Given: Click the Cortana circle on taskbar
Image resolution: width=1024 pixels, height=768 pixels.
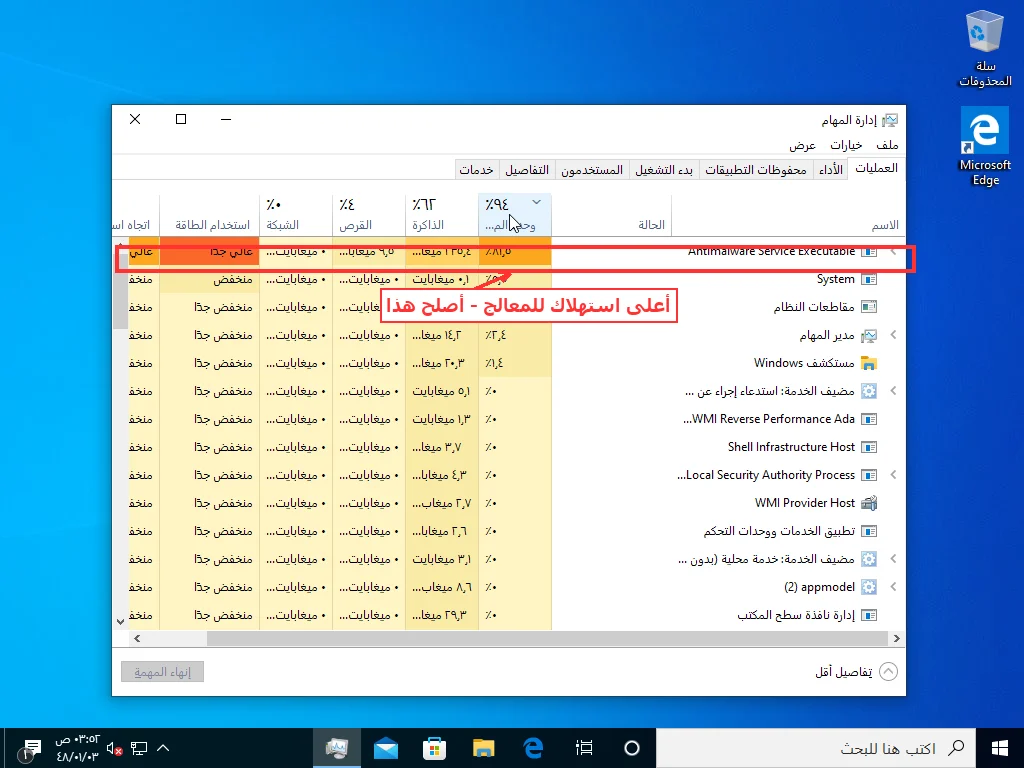Looking at the screenshot, I should 632,748.
